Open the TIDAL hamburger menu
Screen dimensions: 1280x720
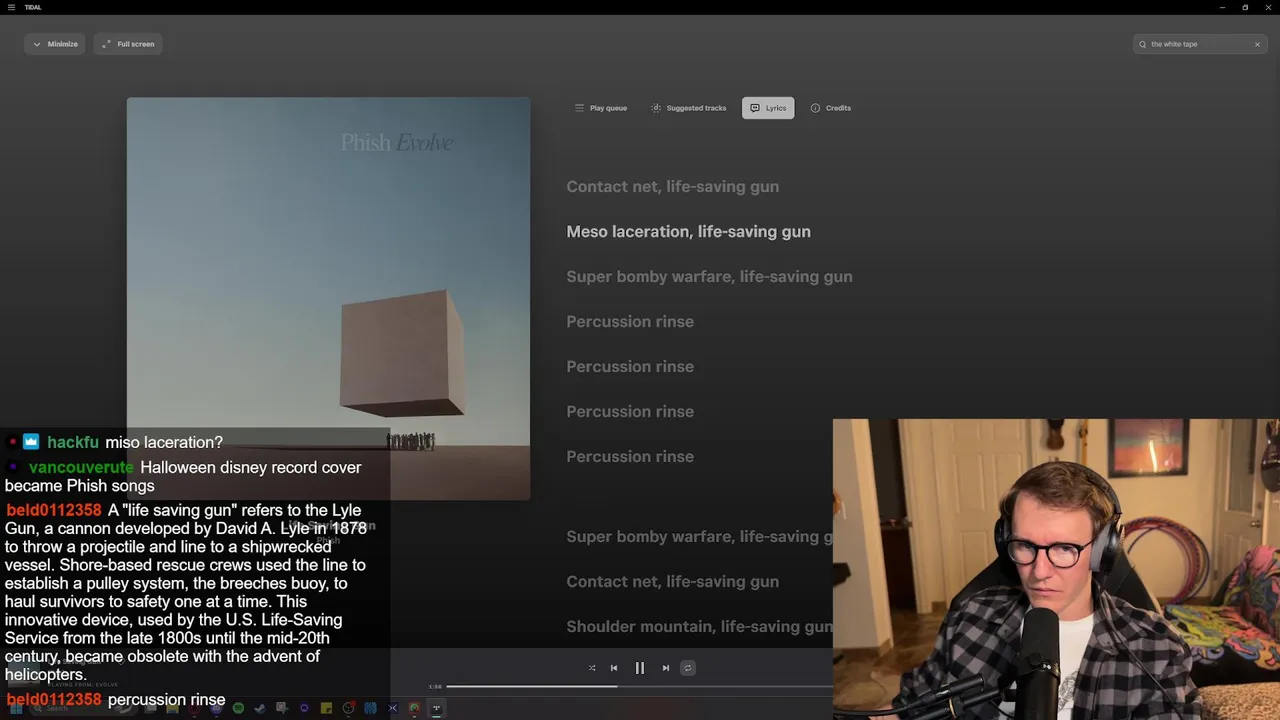coord(11,7)
